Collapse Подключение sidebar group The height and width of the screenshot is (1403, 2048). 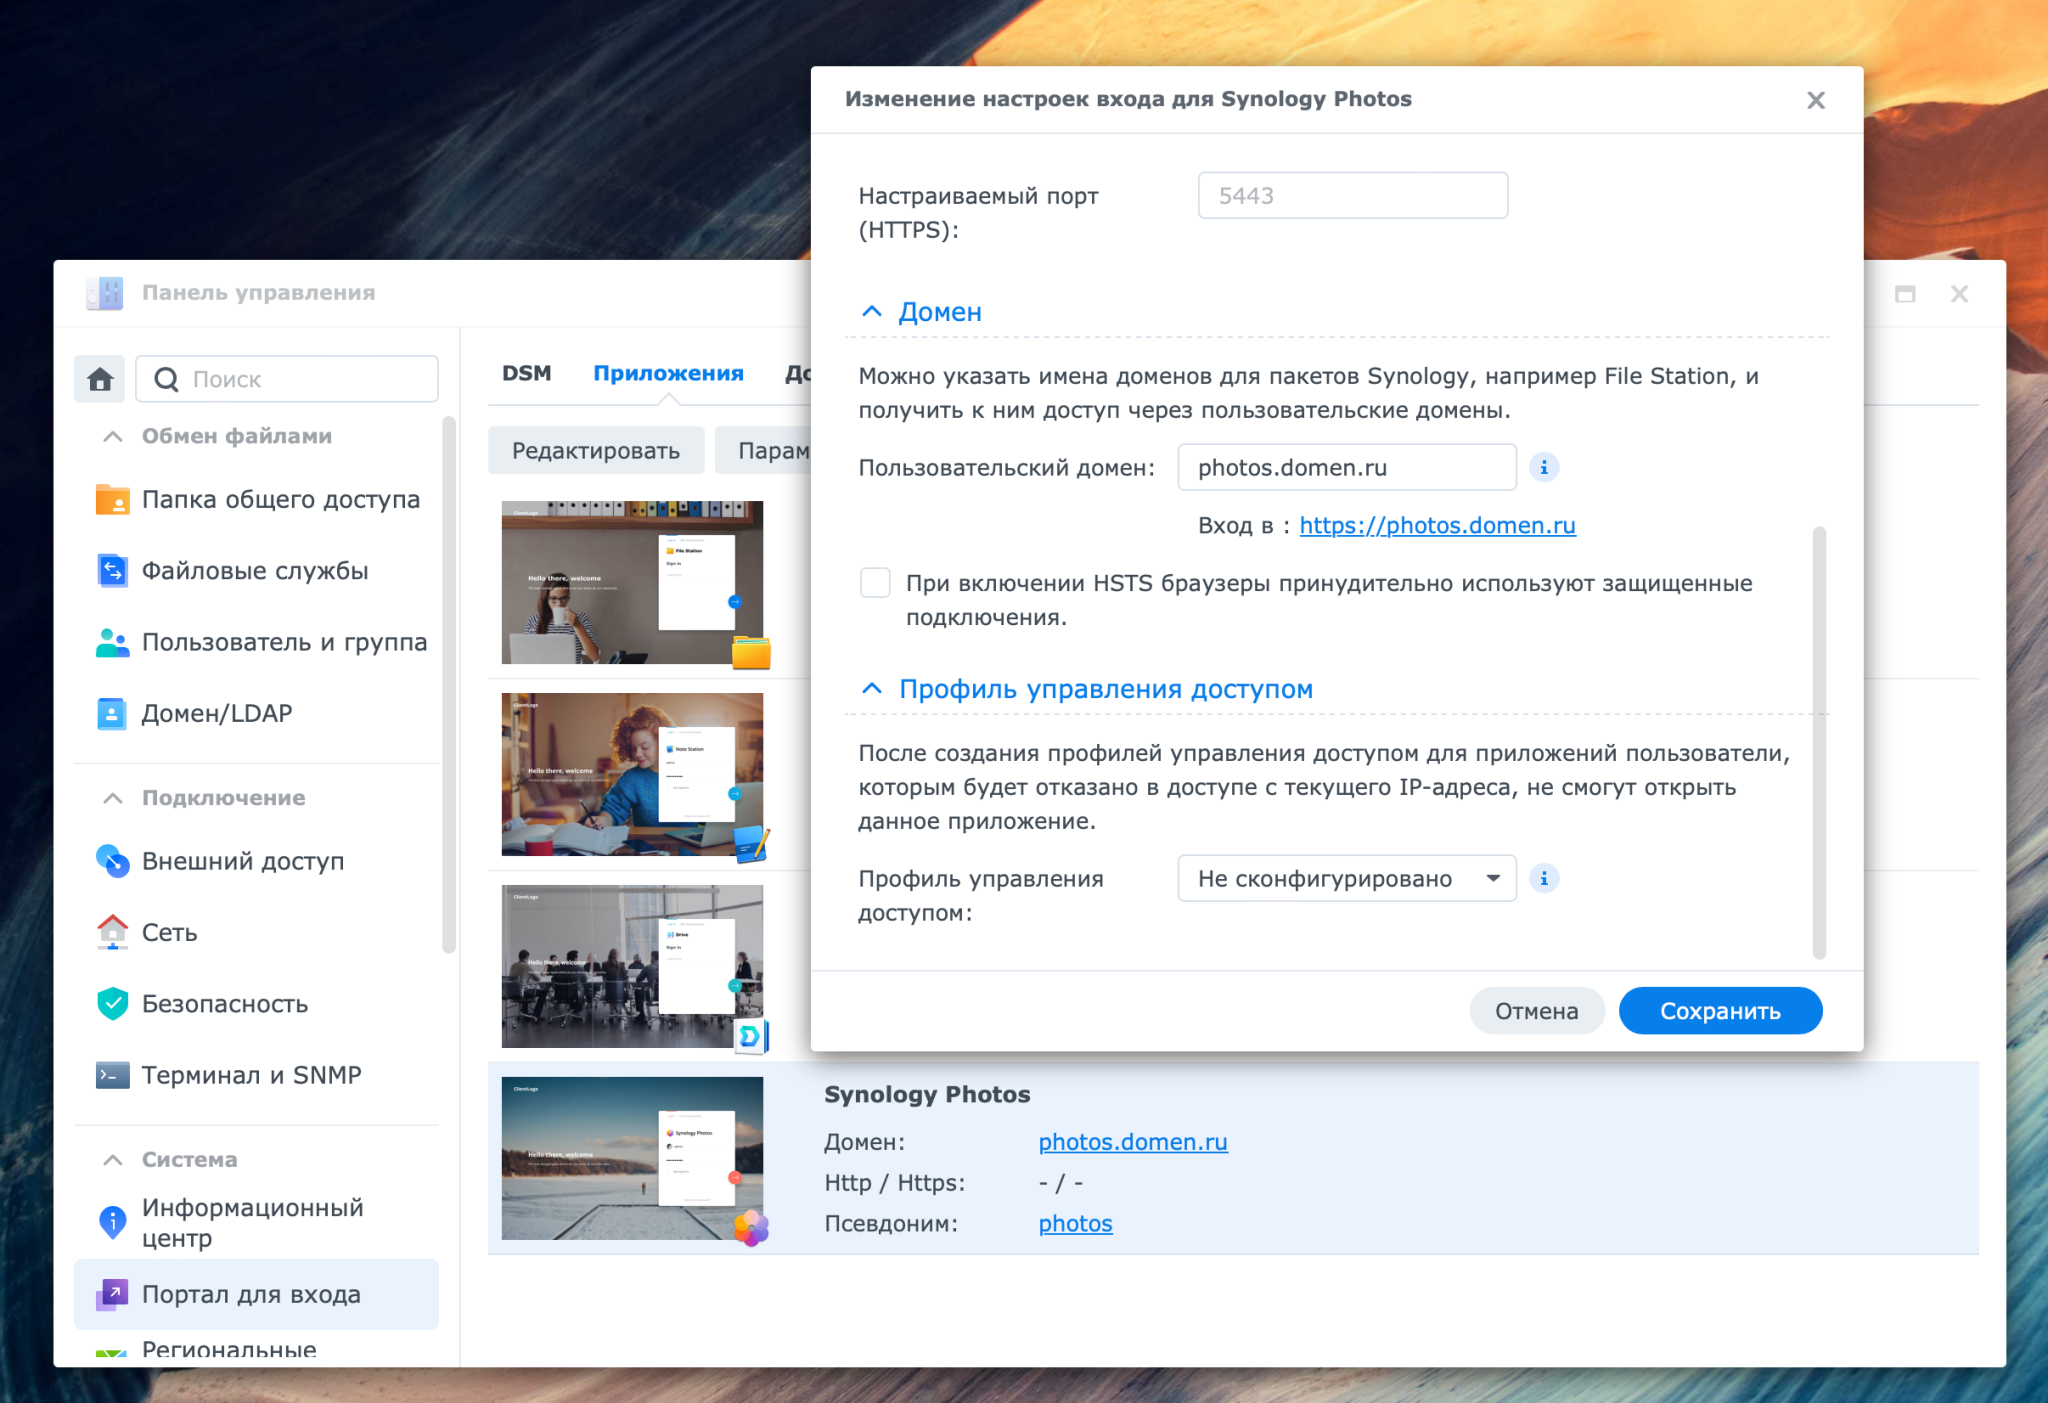113,798
